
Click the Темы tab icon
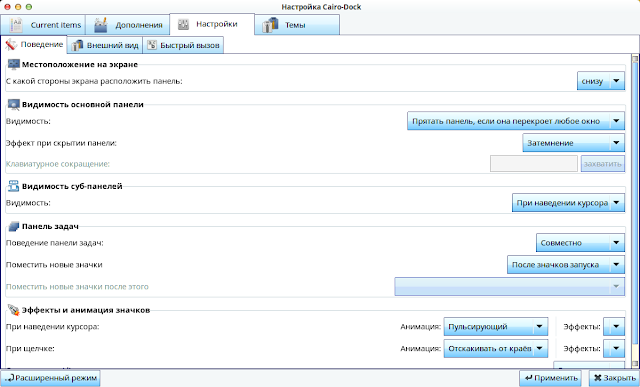coord(270,25)
